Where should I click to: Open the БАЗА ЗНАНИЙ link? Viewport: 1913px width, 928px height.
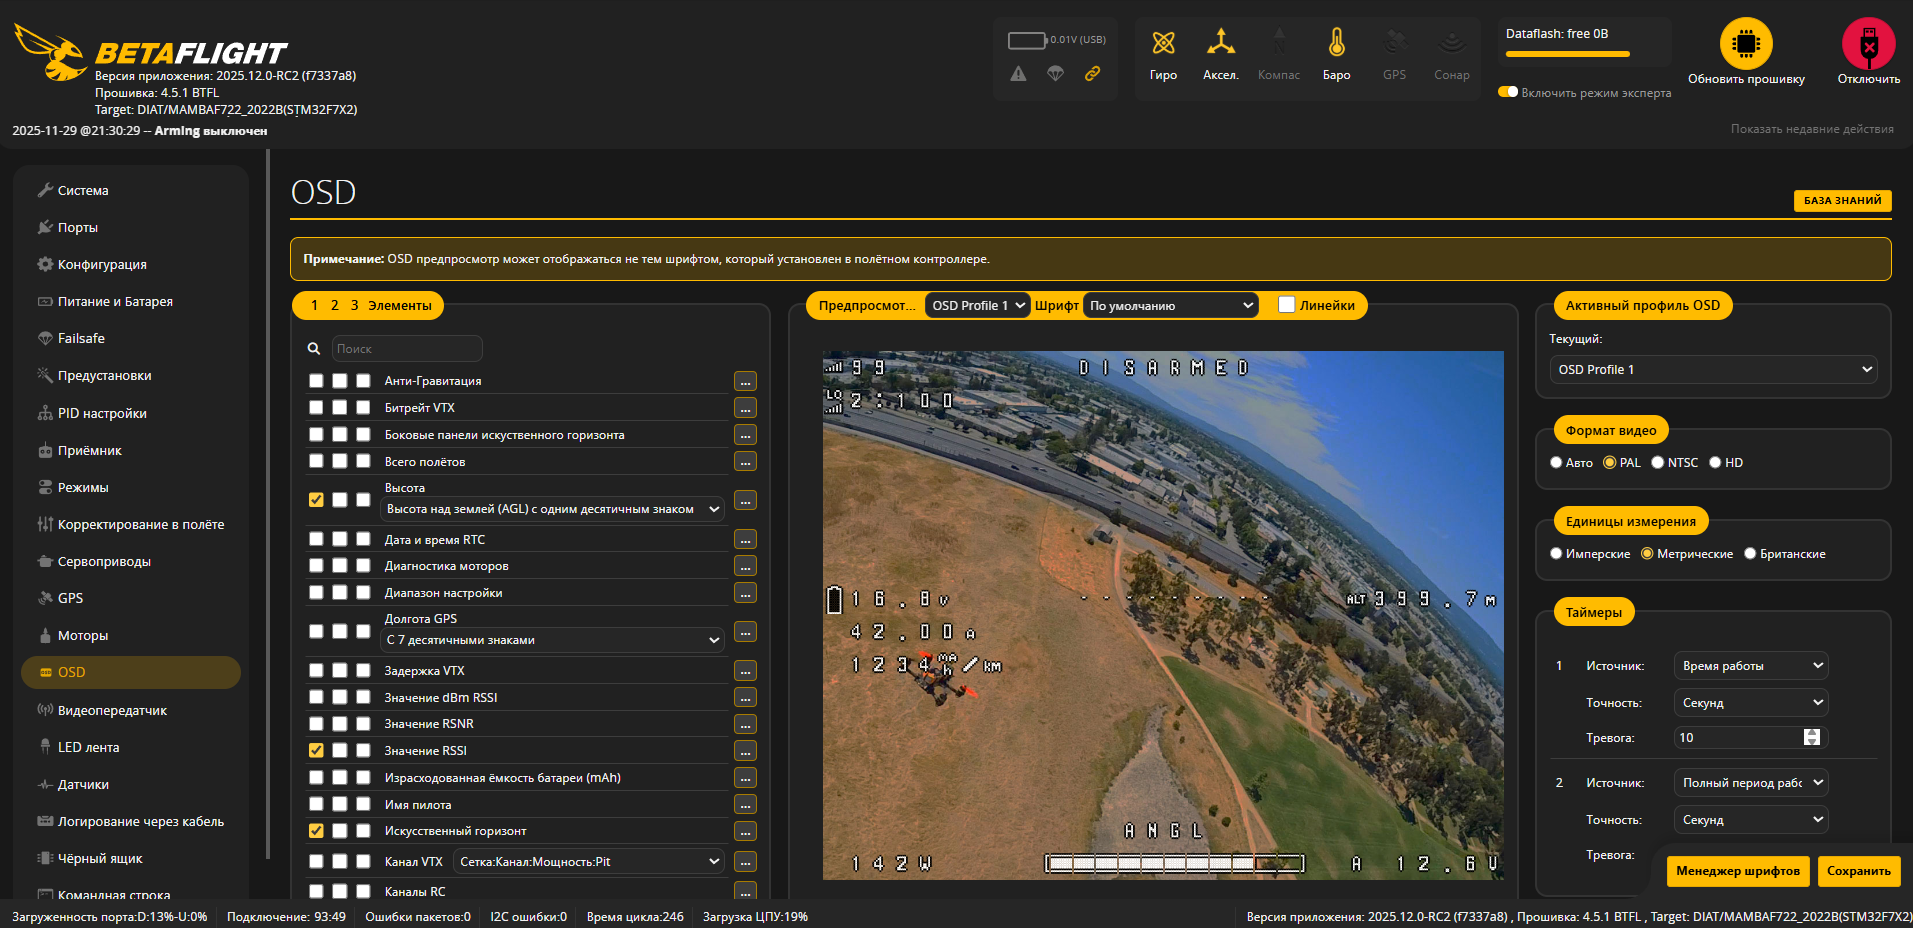coord(1841,200)
